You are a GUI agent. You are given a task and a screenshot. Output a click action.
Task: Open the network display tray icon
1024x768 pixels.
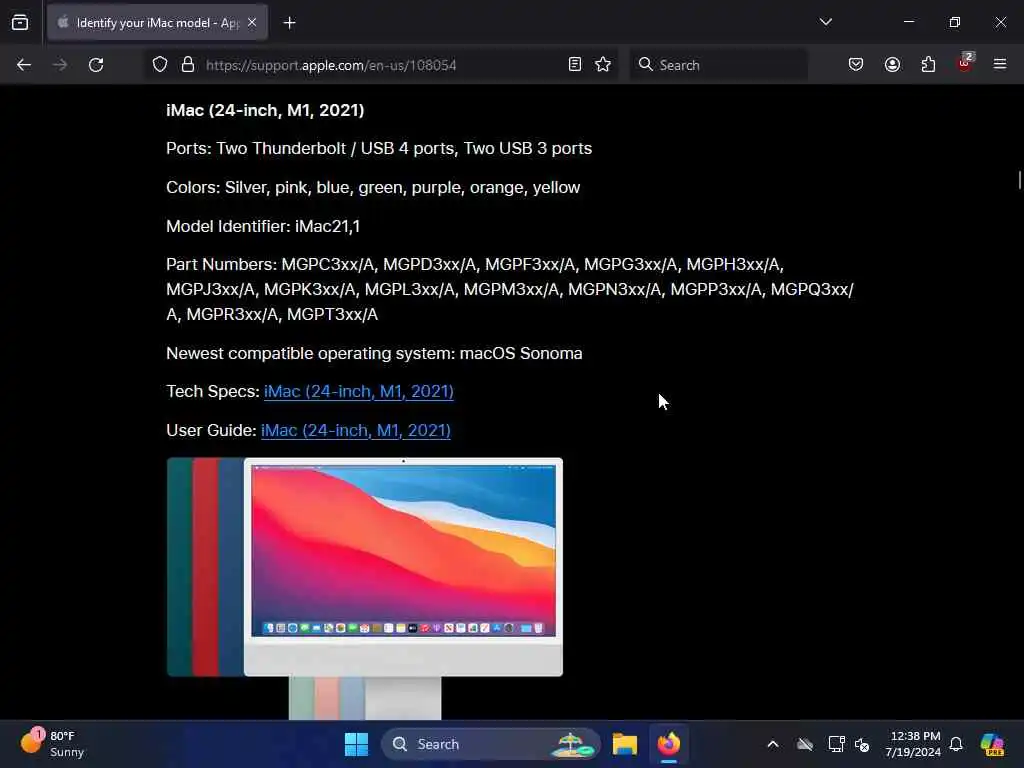(836, 744)
